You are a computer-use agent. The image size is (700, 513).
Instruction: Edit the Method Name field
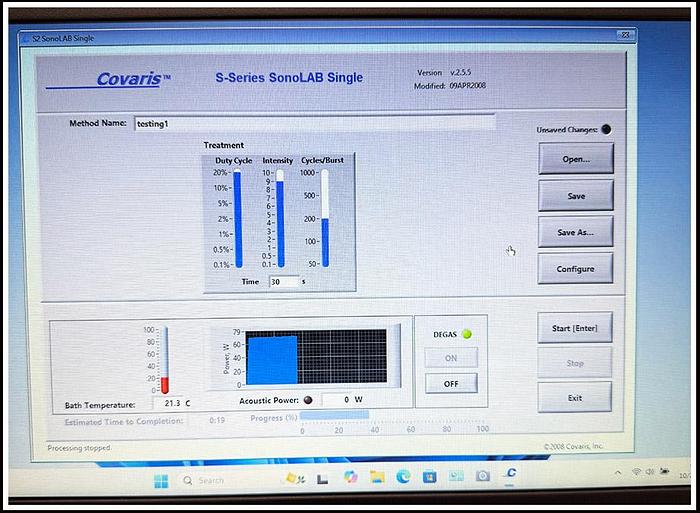[315, 124]
